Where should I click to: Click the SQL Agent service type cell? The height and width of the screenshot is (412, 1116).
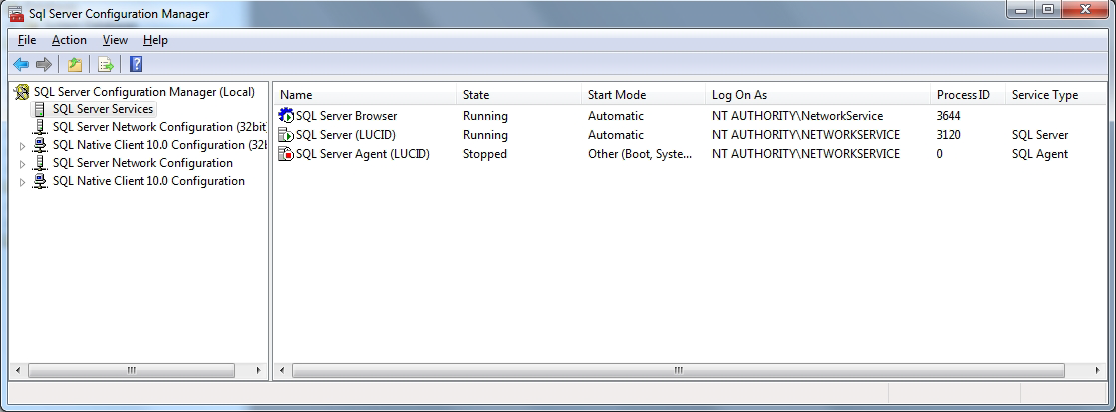point(1040,154)
